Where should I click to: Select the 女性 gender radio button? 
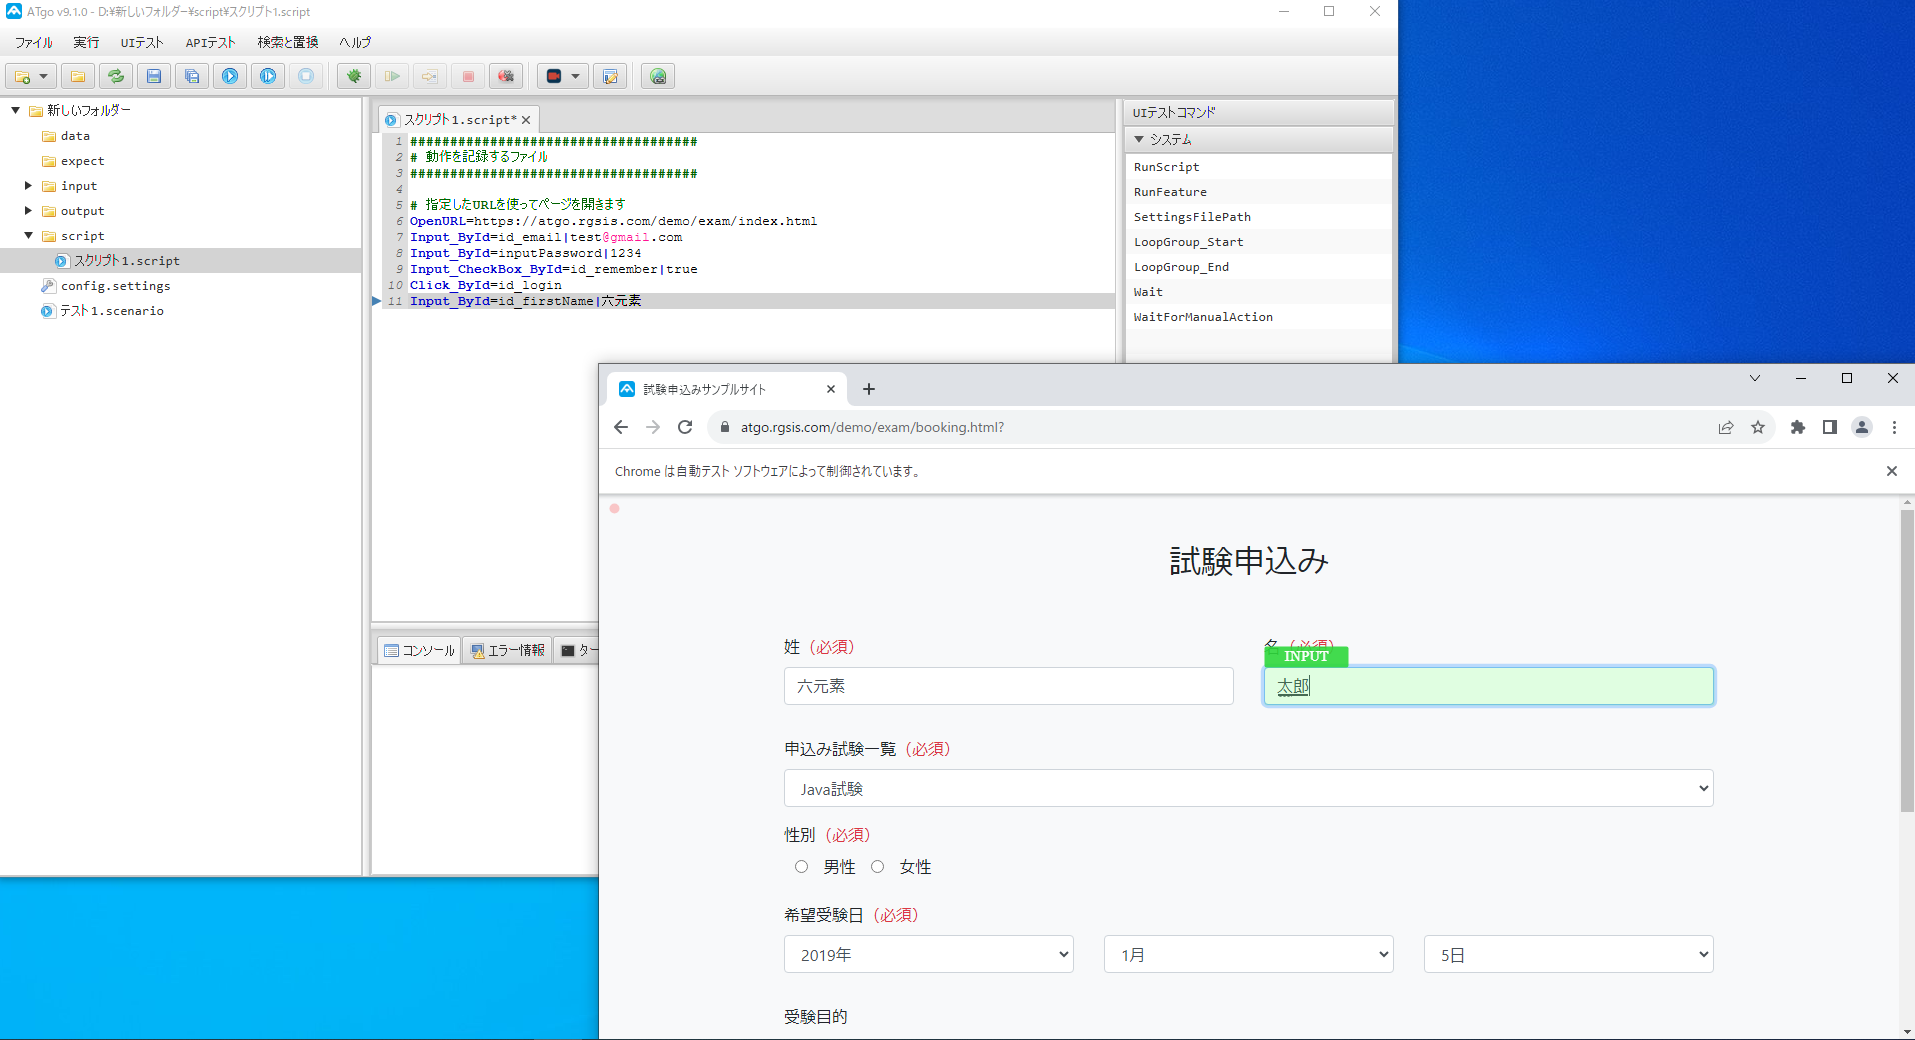tap(877, 866)
